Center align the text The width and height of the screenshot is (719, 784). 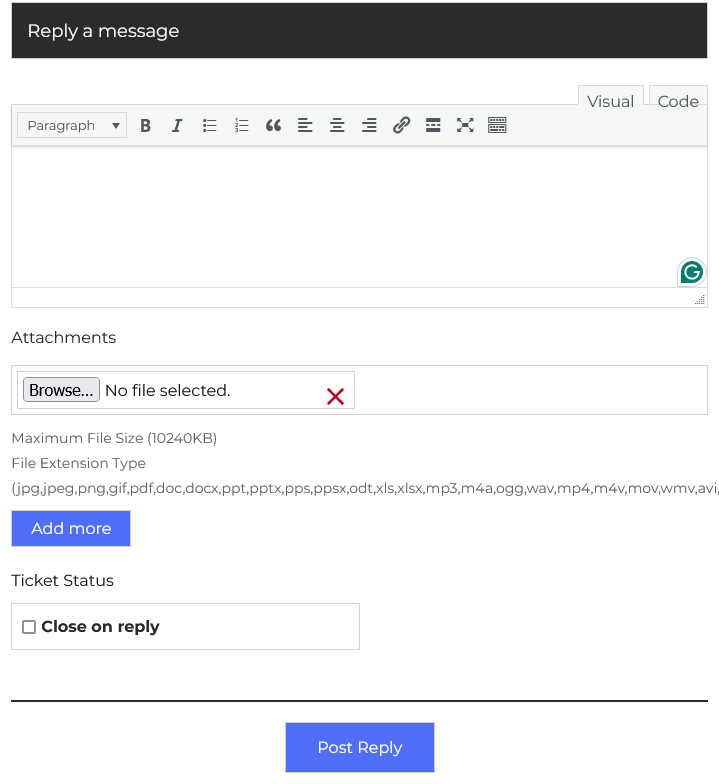337,126
